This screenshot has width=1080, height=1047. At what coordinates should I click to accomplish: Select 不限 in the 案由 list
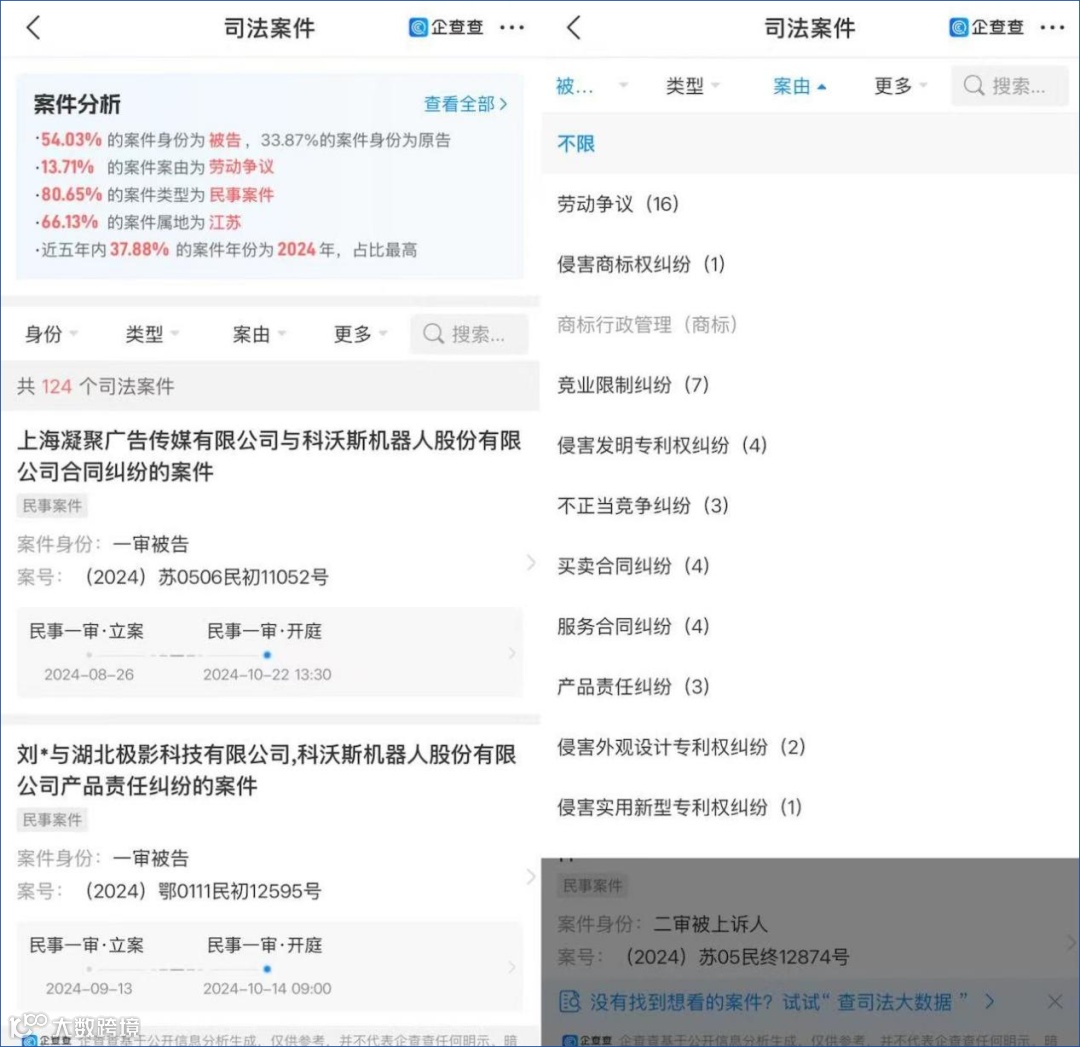[810, 143]
